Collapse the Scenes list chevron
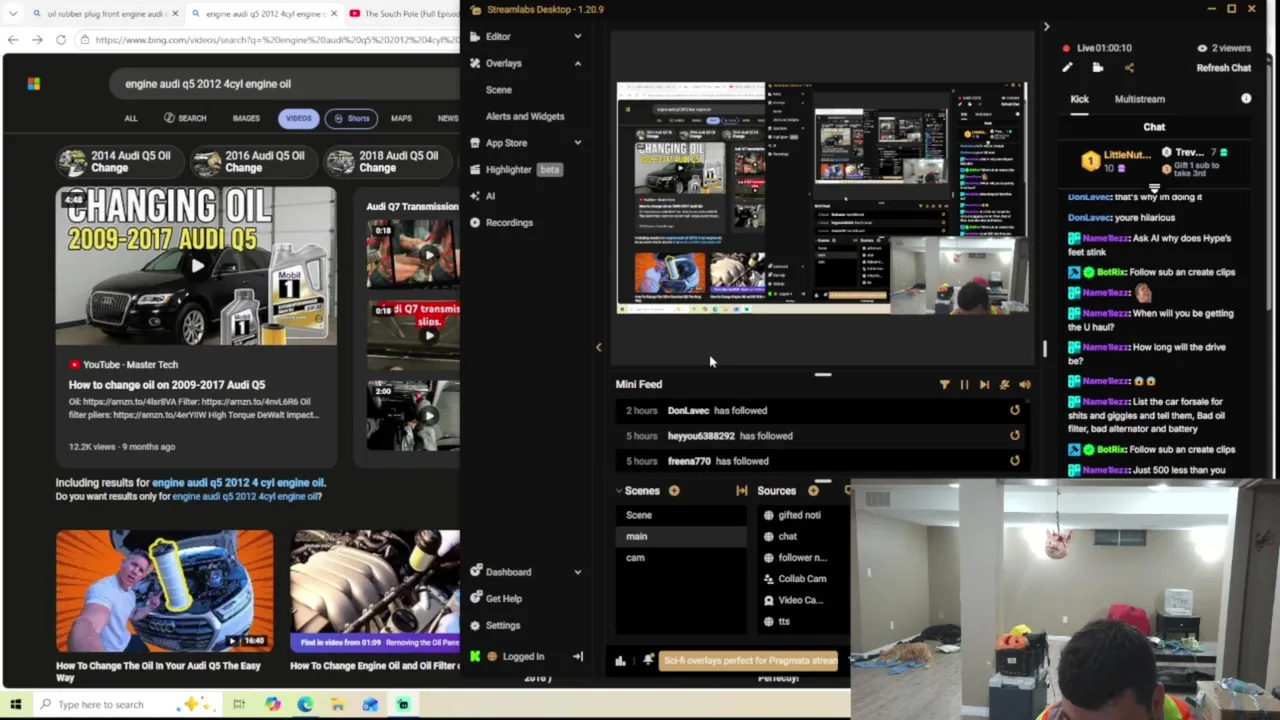 [x=619, y=491]
